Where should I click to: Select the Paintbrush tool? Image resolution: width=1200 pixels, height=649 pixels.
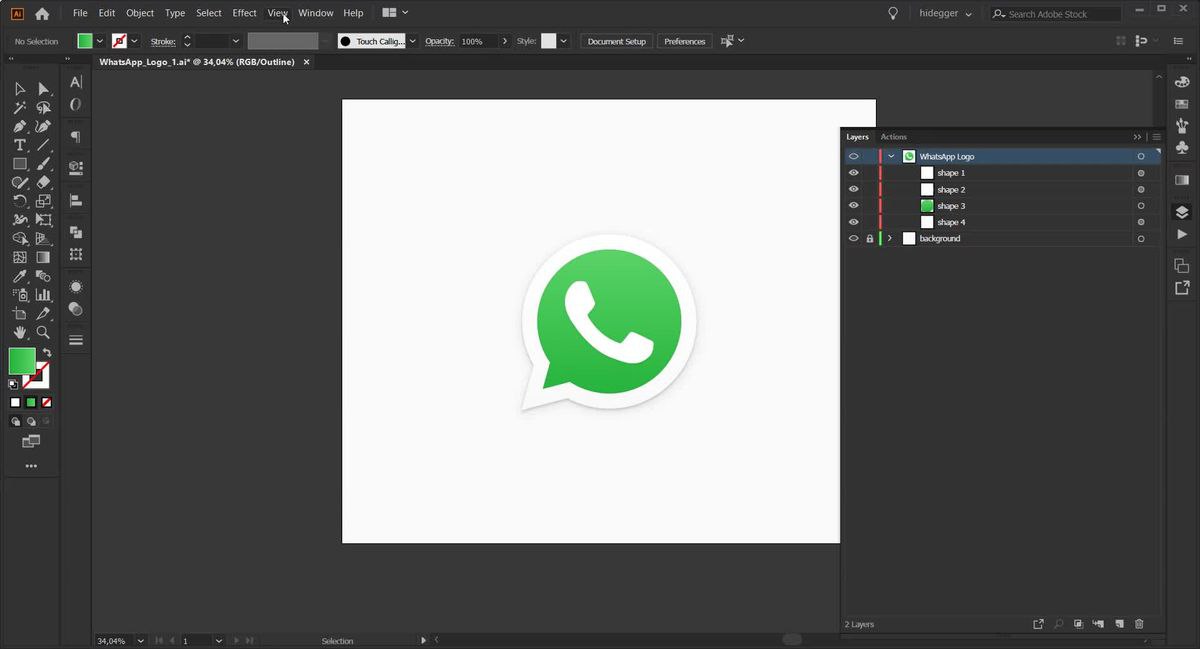43,164
